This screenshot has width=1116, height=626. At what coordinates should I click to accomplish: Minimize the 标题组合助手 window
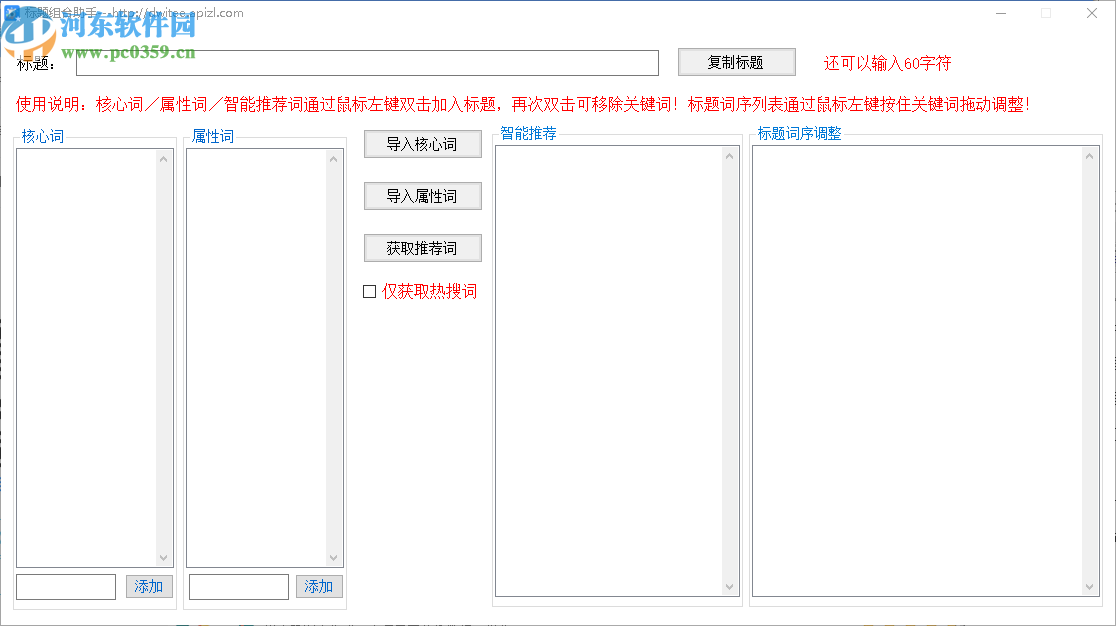click(x=1000, y=13)
